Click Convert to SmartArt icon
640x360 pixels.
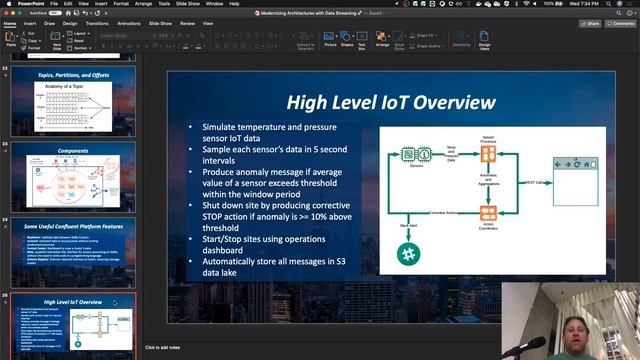(304, 37)
